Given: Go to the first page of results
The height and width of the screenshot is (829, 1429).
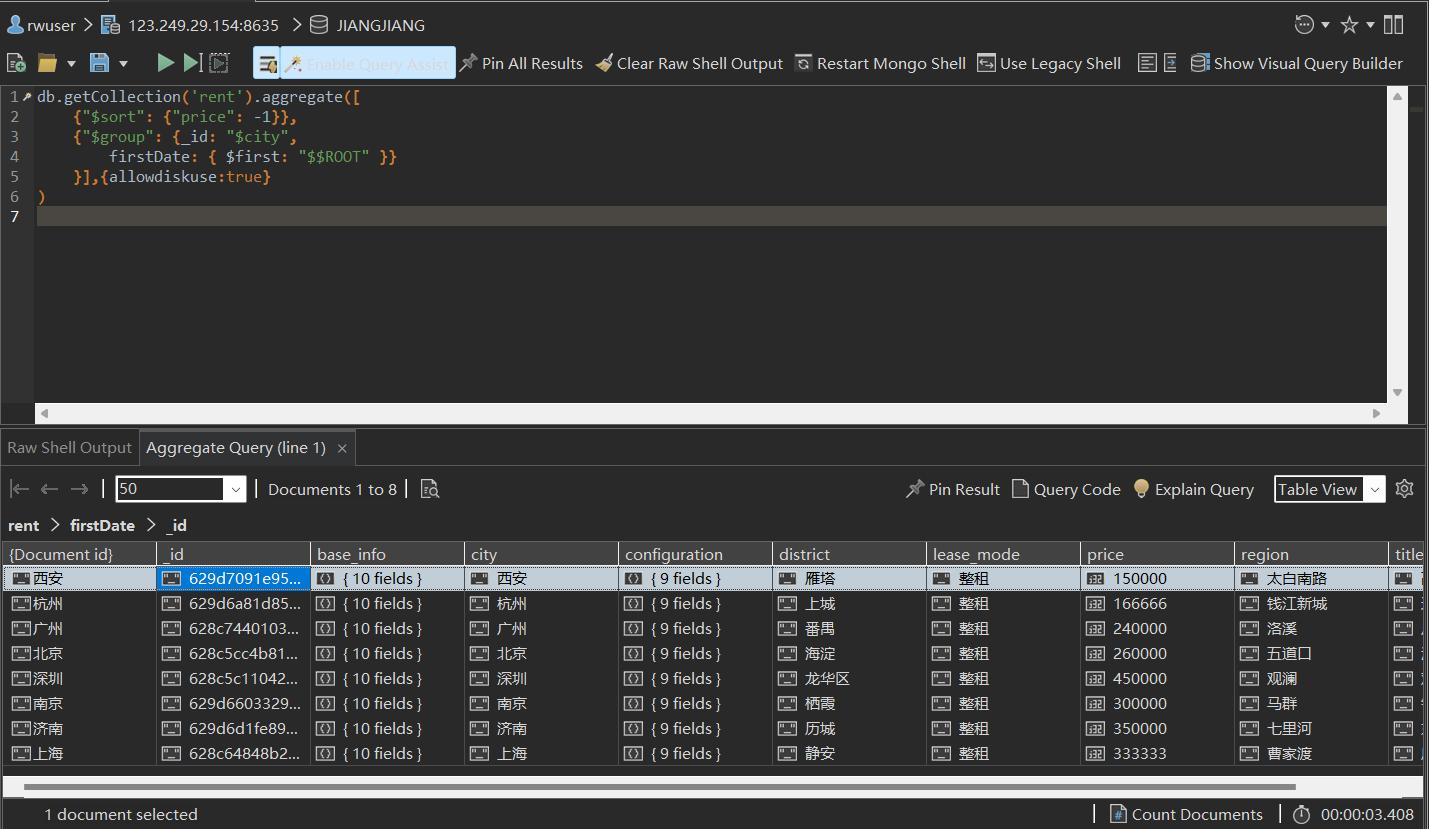Looking at the screenshot, I should [x=19, y=489].
